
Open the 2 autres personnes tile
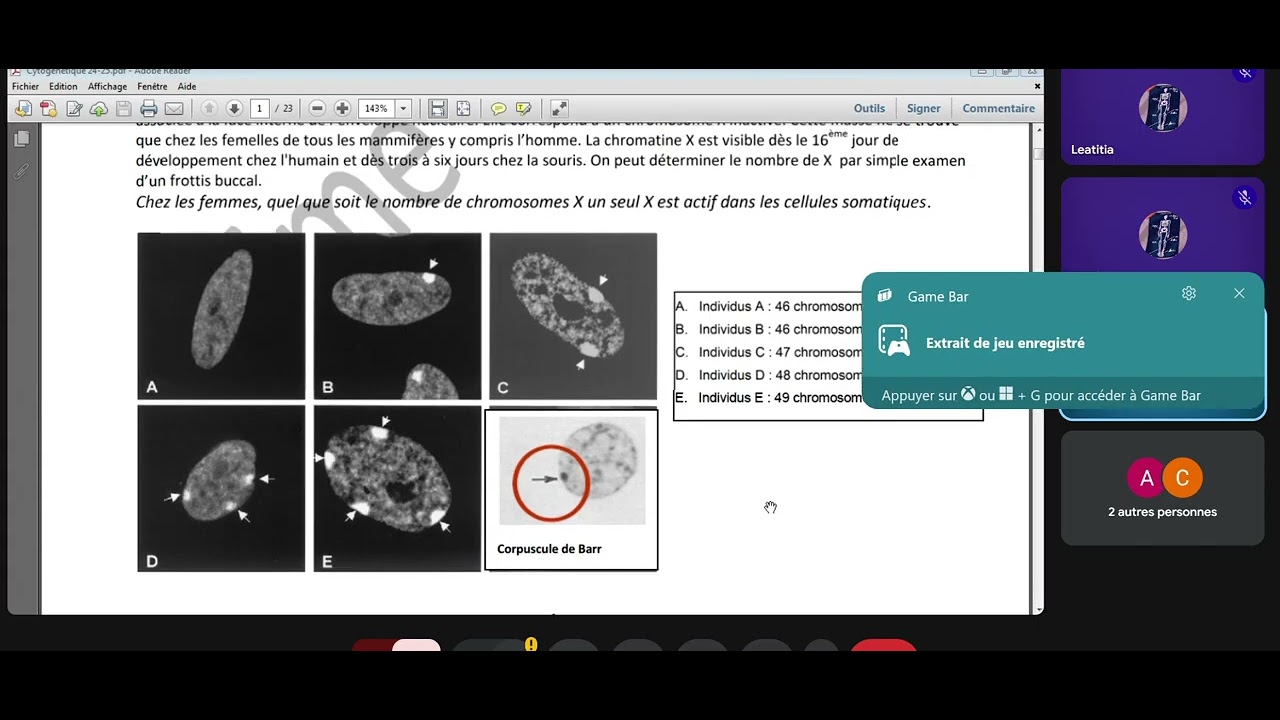(x=1162, y=488)
